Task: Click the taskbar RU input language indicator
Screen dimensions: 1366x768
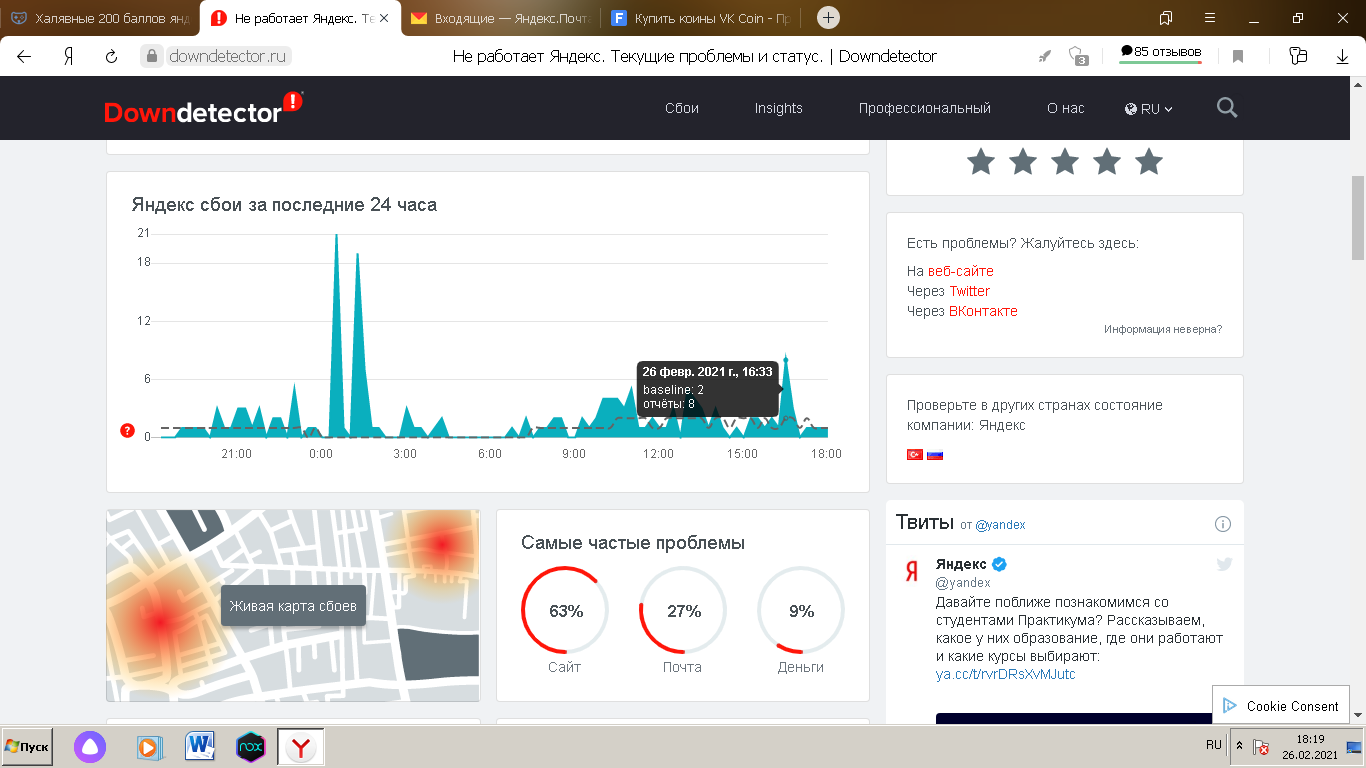Action: tap(1214, 745)
